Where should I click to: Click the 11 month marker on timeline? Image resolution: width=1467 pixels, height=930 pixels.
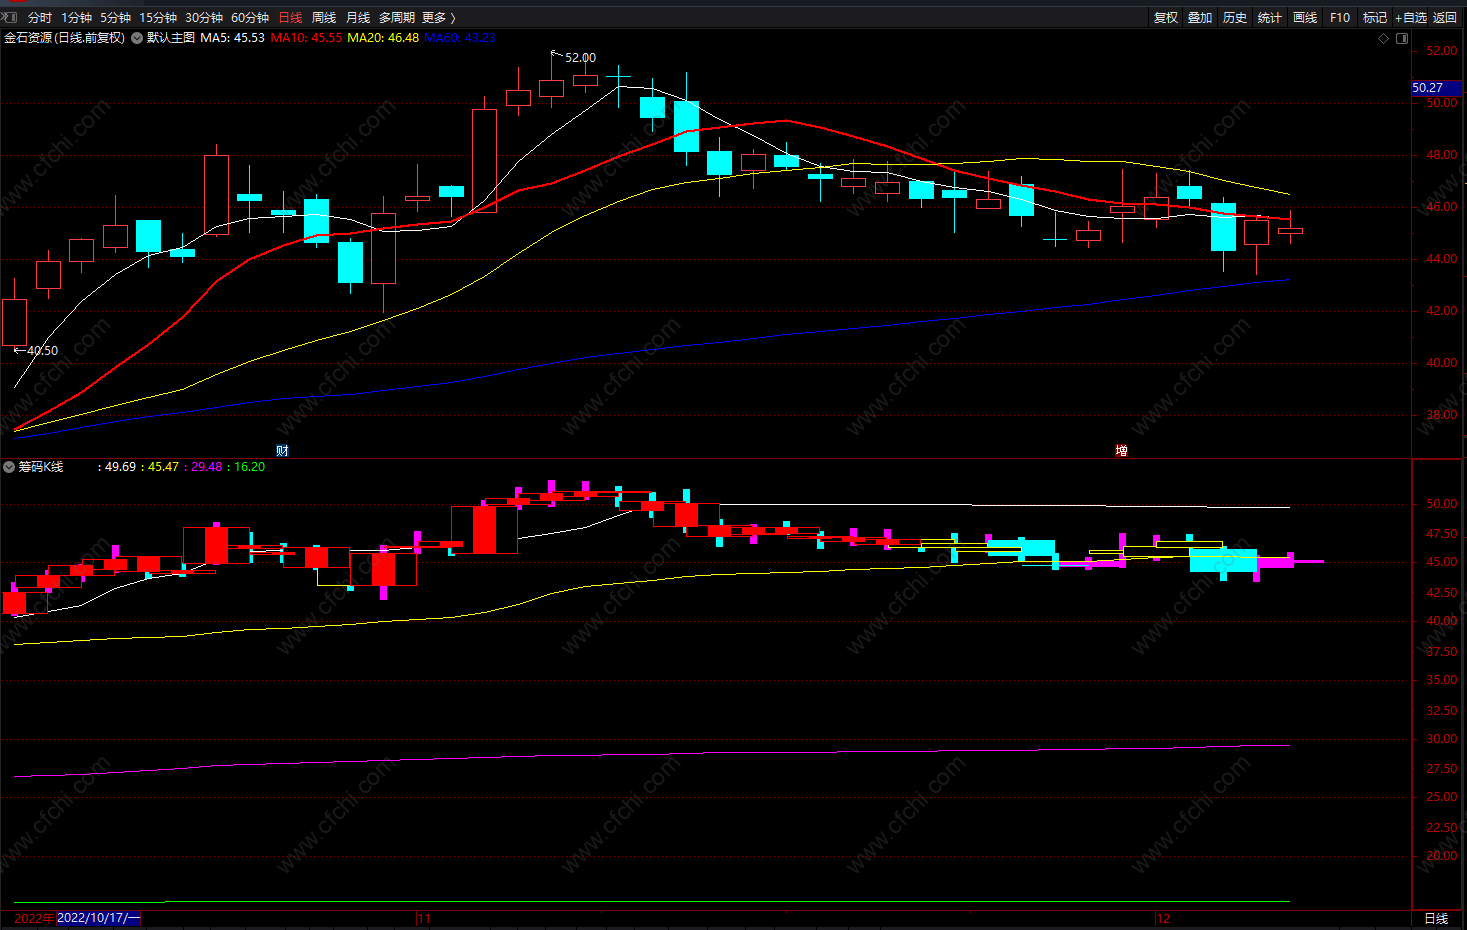(x=424, y=918)
